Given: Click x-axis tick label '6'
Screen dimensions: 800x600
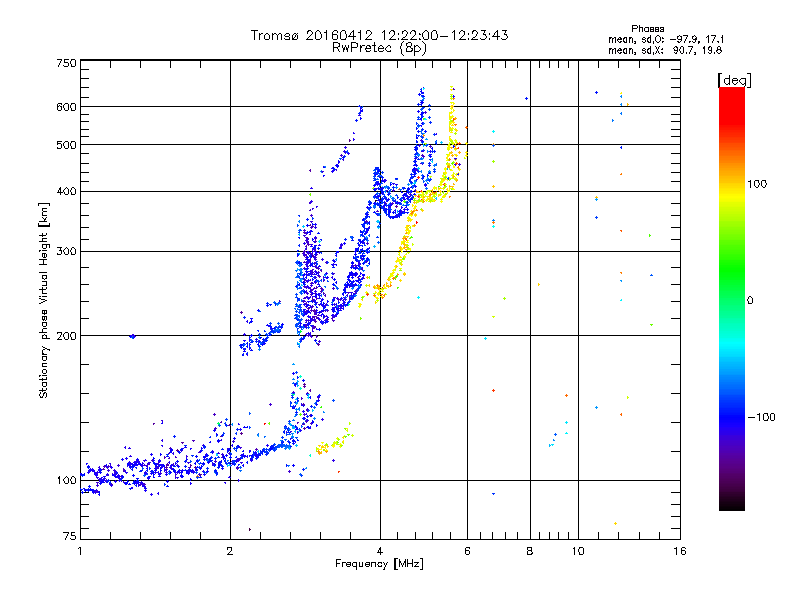Looking at the screenshot, I should [x=467, y=551].
